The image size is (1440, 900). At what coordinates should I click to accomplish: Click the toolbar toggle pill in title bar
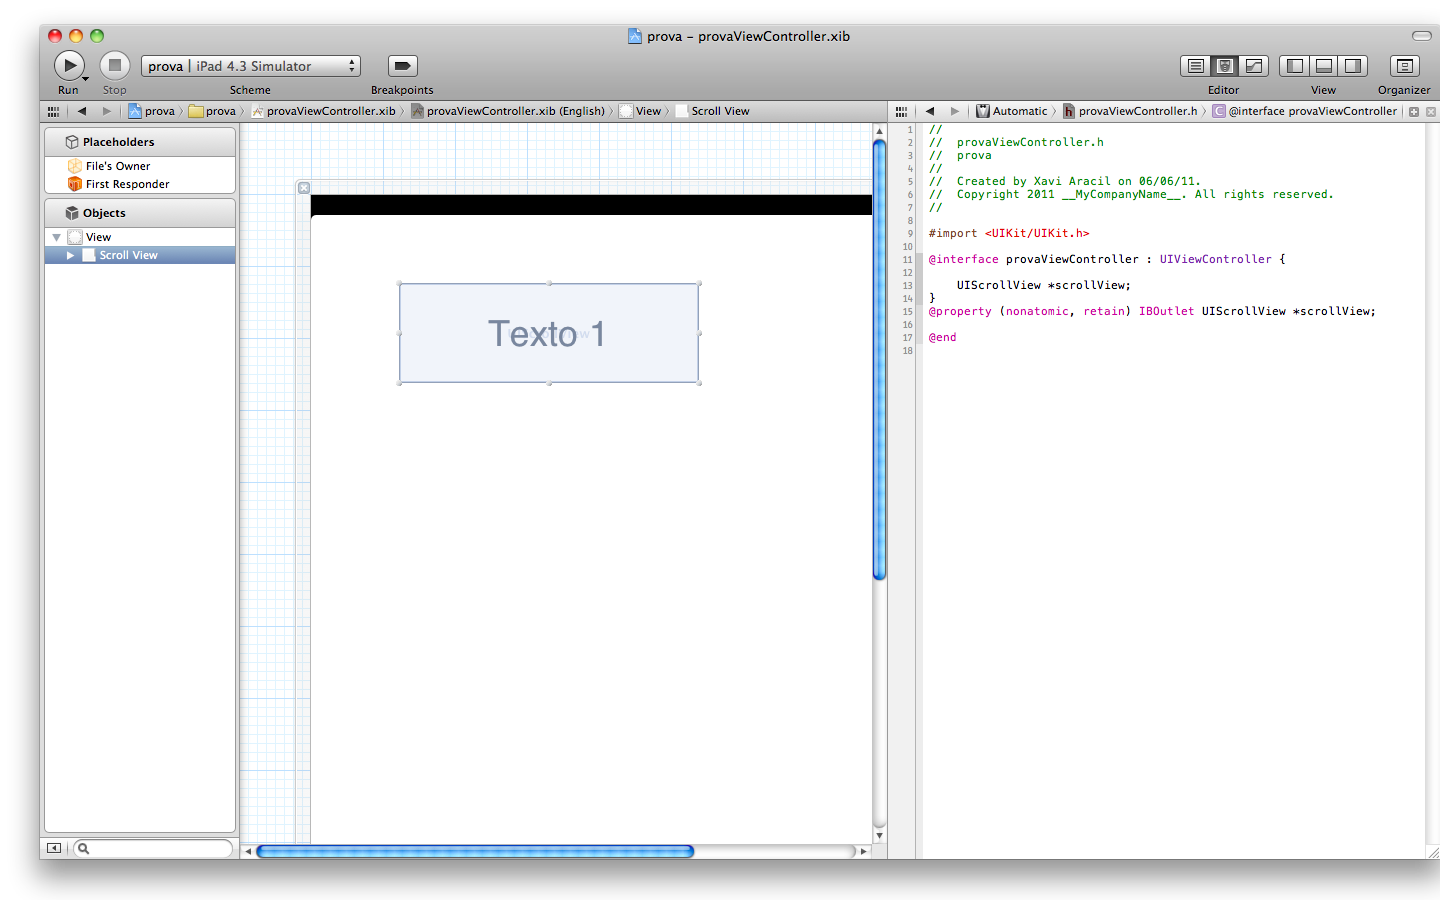click(x=1421, y=36)
